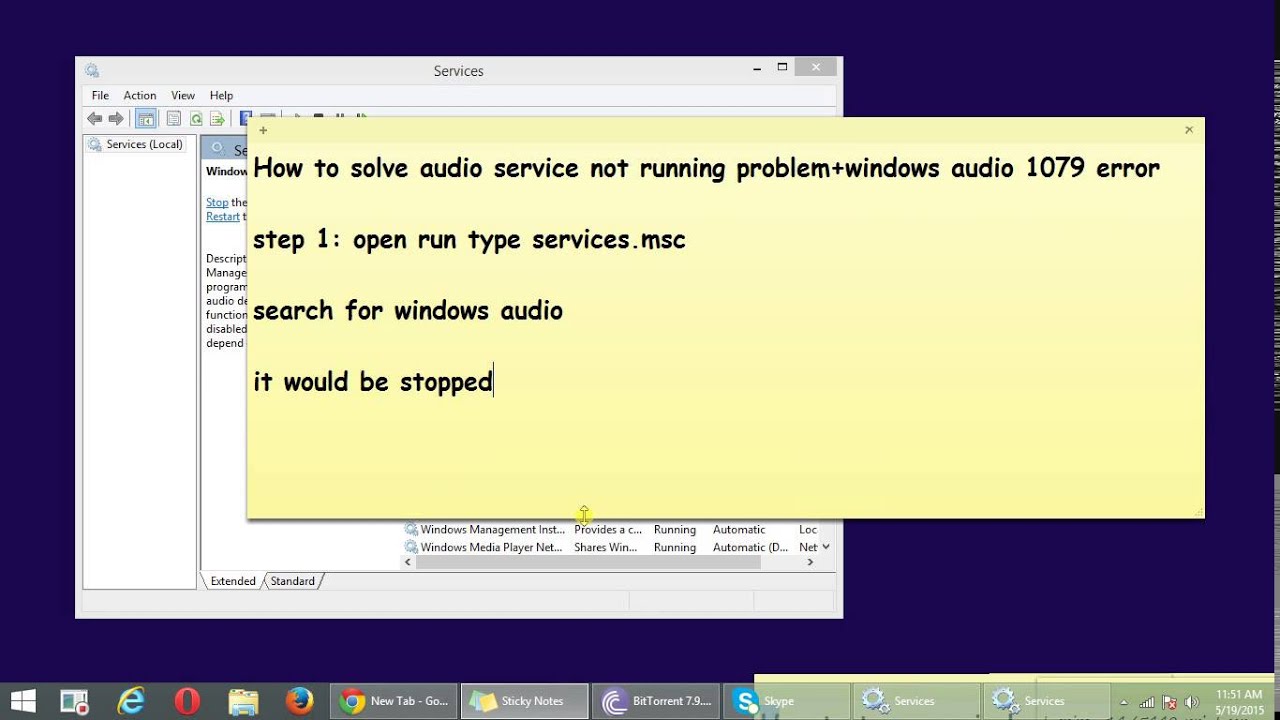Viewport: 1280px width, 720px height.
Task: Click the down scroll arrow of services list
Action: pyautogui.click(x=826, y=547)
